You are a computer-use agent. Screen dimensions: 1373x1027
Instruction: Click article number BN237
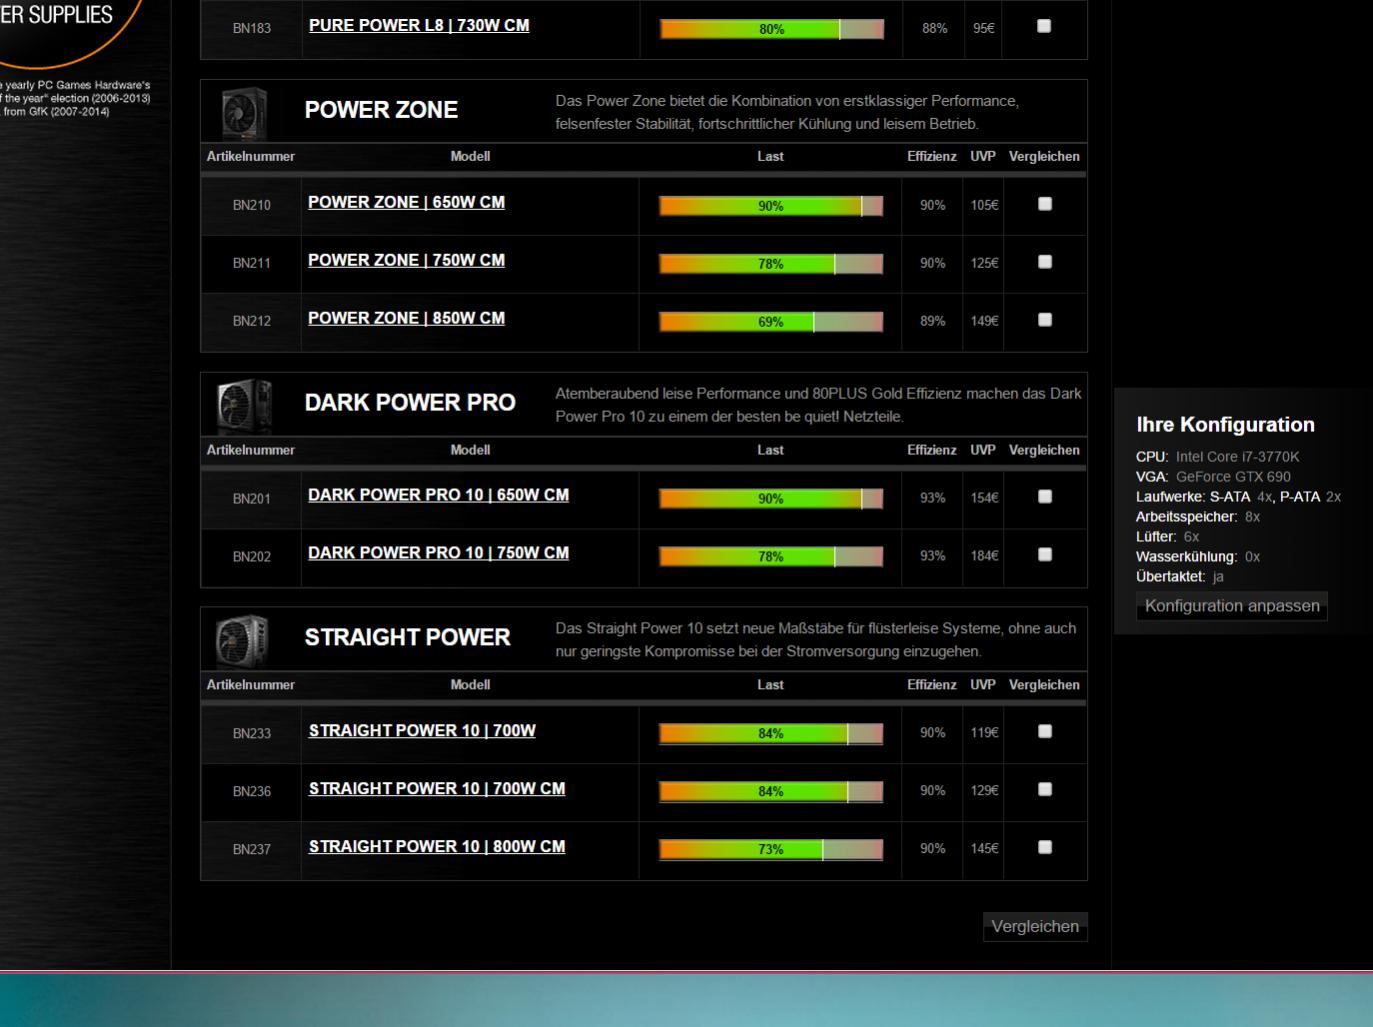point(252,849)
